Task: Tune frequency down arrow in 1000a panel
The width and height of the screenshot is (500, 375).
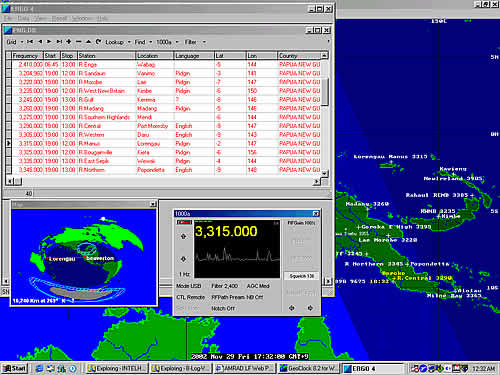Action: [x=183, y=259]
